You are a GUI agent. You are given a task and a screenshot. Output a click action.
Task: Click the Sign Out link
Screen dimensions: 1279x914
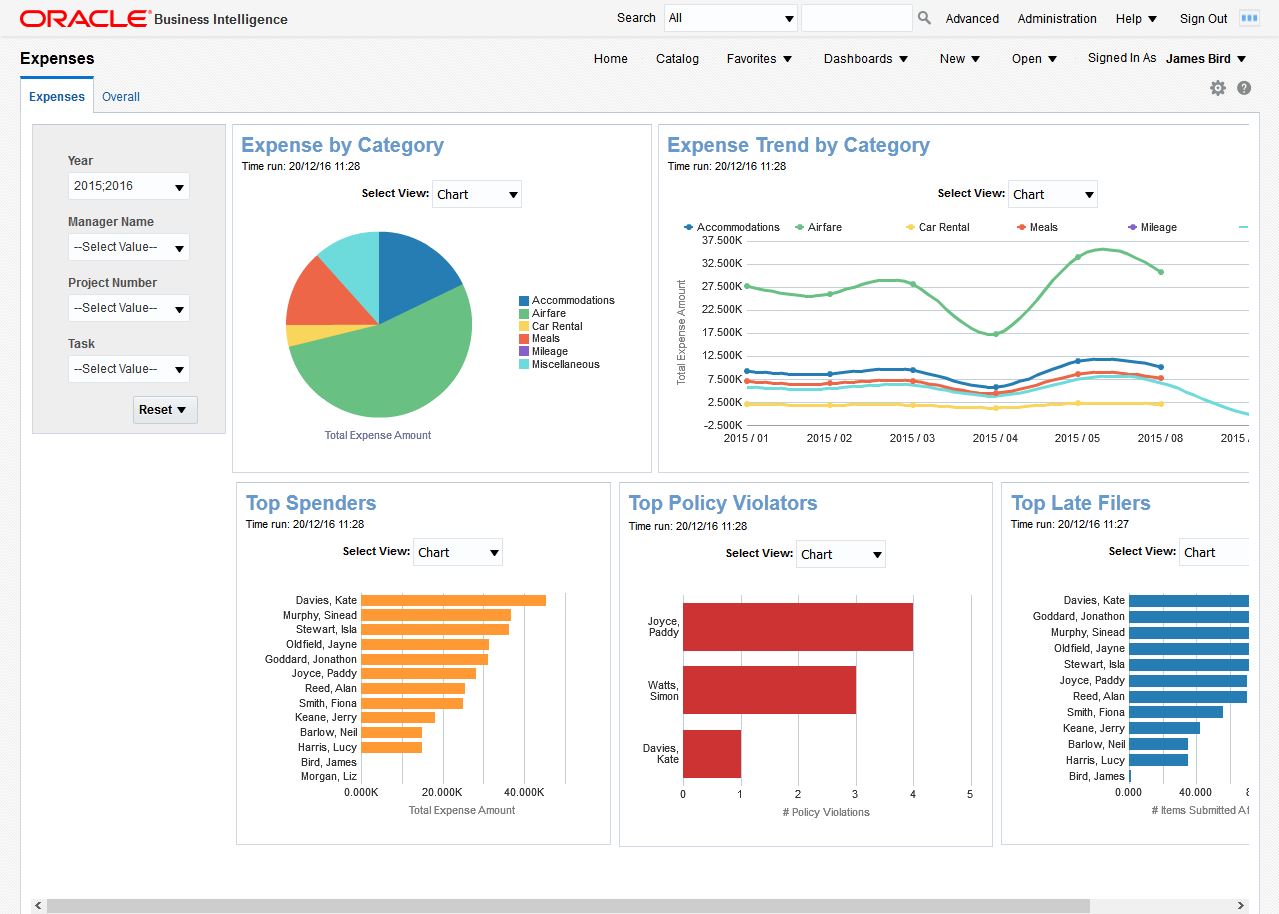coord(1202,18)
